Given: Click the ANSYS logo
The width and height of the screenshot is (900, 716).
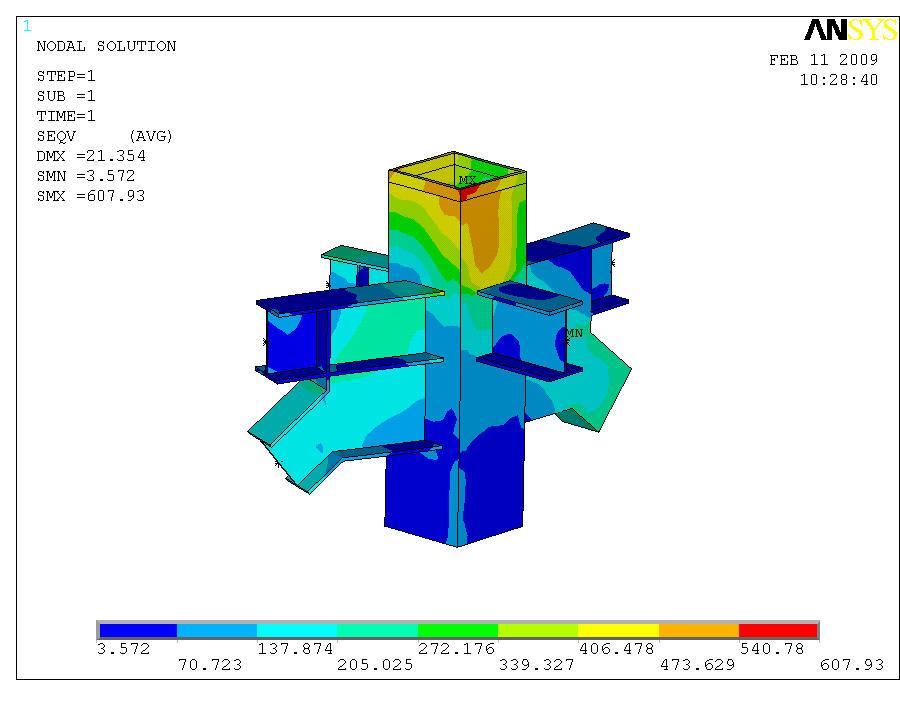Looking at the screenshot, I should coord(851,30).
